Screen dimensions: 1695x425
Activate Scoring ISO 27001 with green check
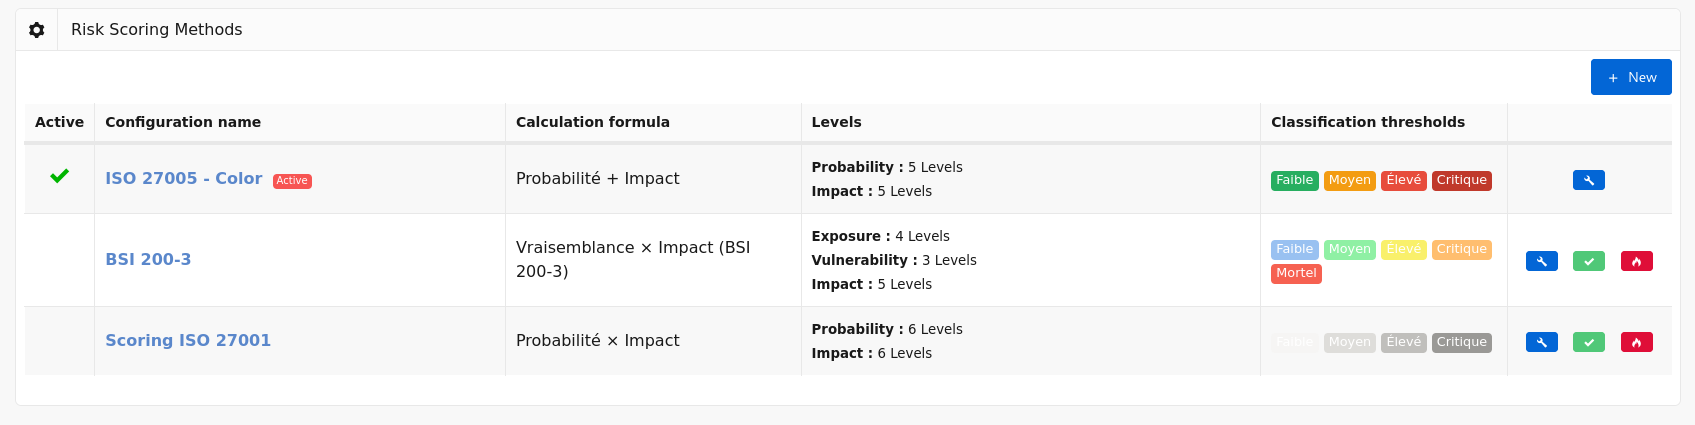(1588, 342)
